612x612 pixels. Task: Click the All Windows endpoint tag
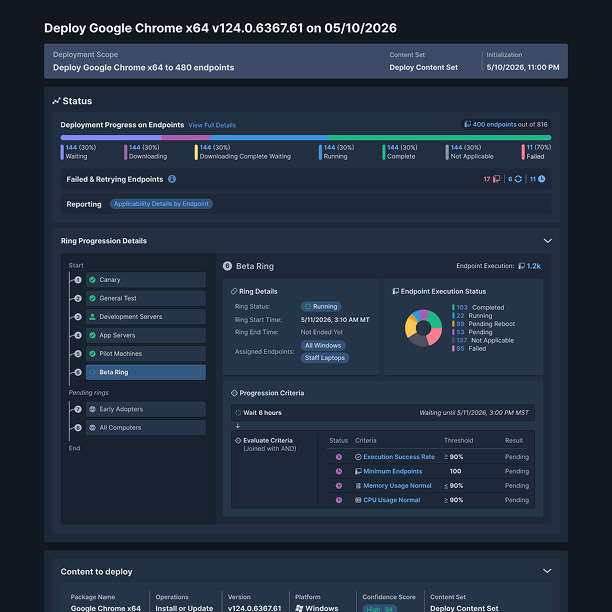click(323, 345)
